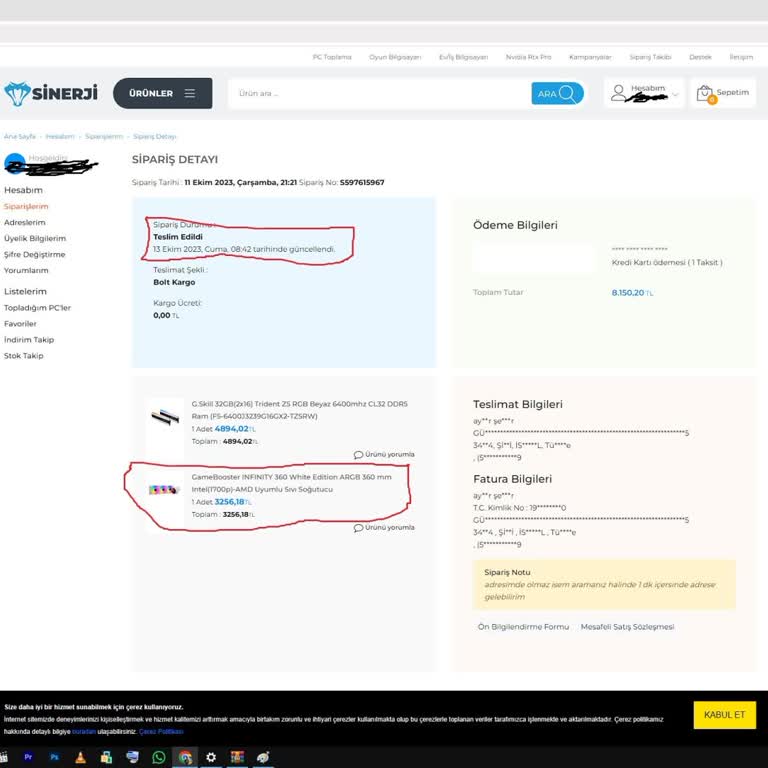Accept cookies with KABUL ET button
The image size is (768, 768).
coord(724,715)
